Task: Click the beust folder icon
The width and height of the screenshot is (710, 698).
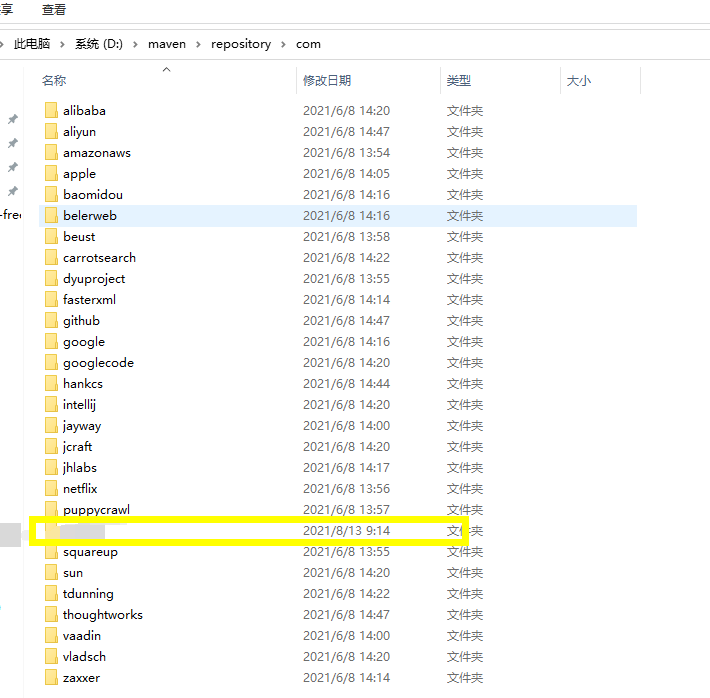Action: coord(51,236)
